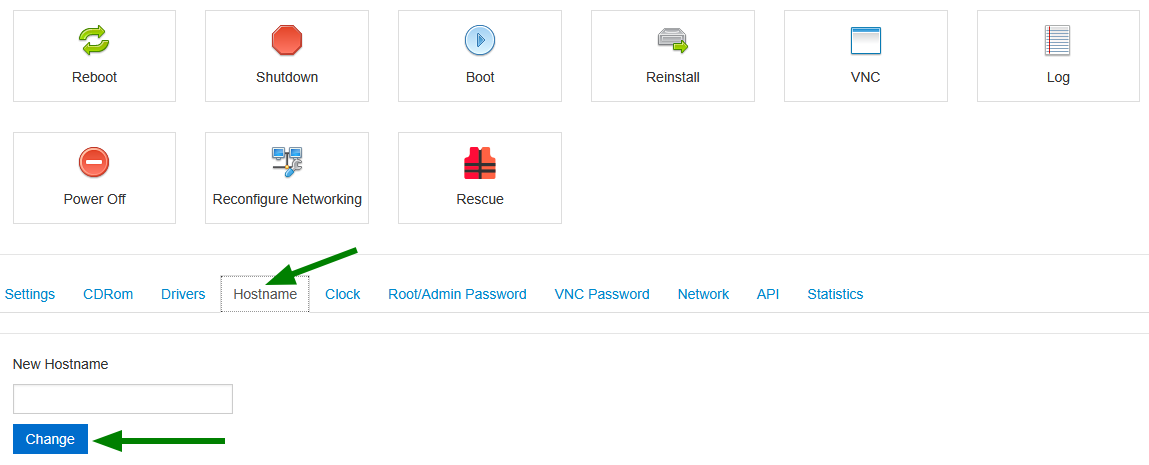Viewport: 1149px width, 465px height.
Task: Select the Hostname tab
Action: [265, 294]
